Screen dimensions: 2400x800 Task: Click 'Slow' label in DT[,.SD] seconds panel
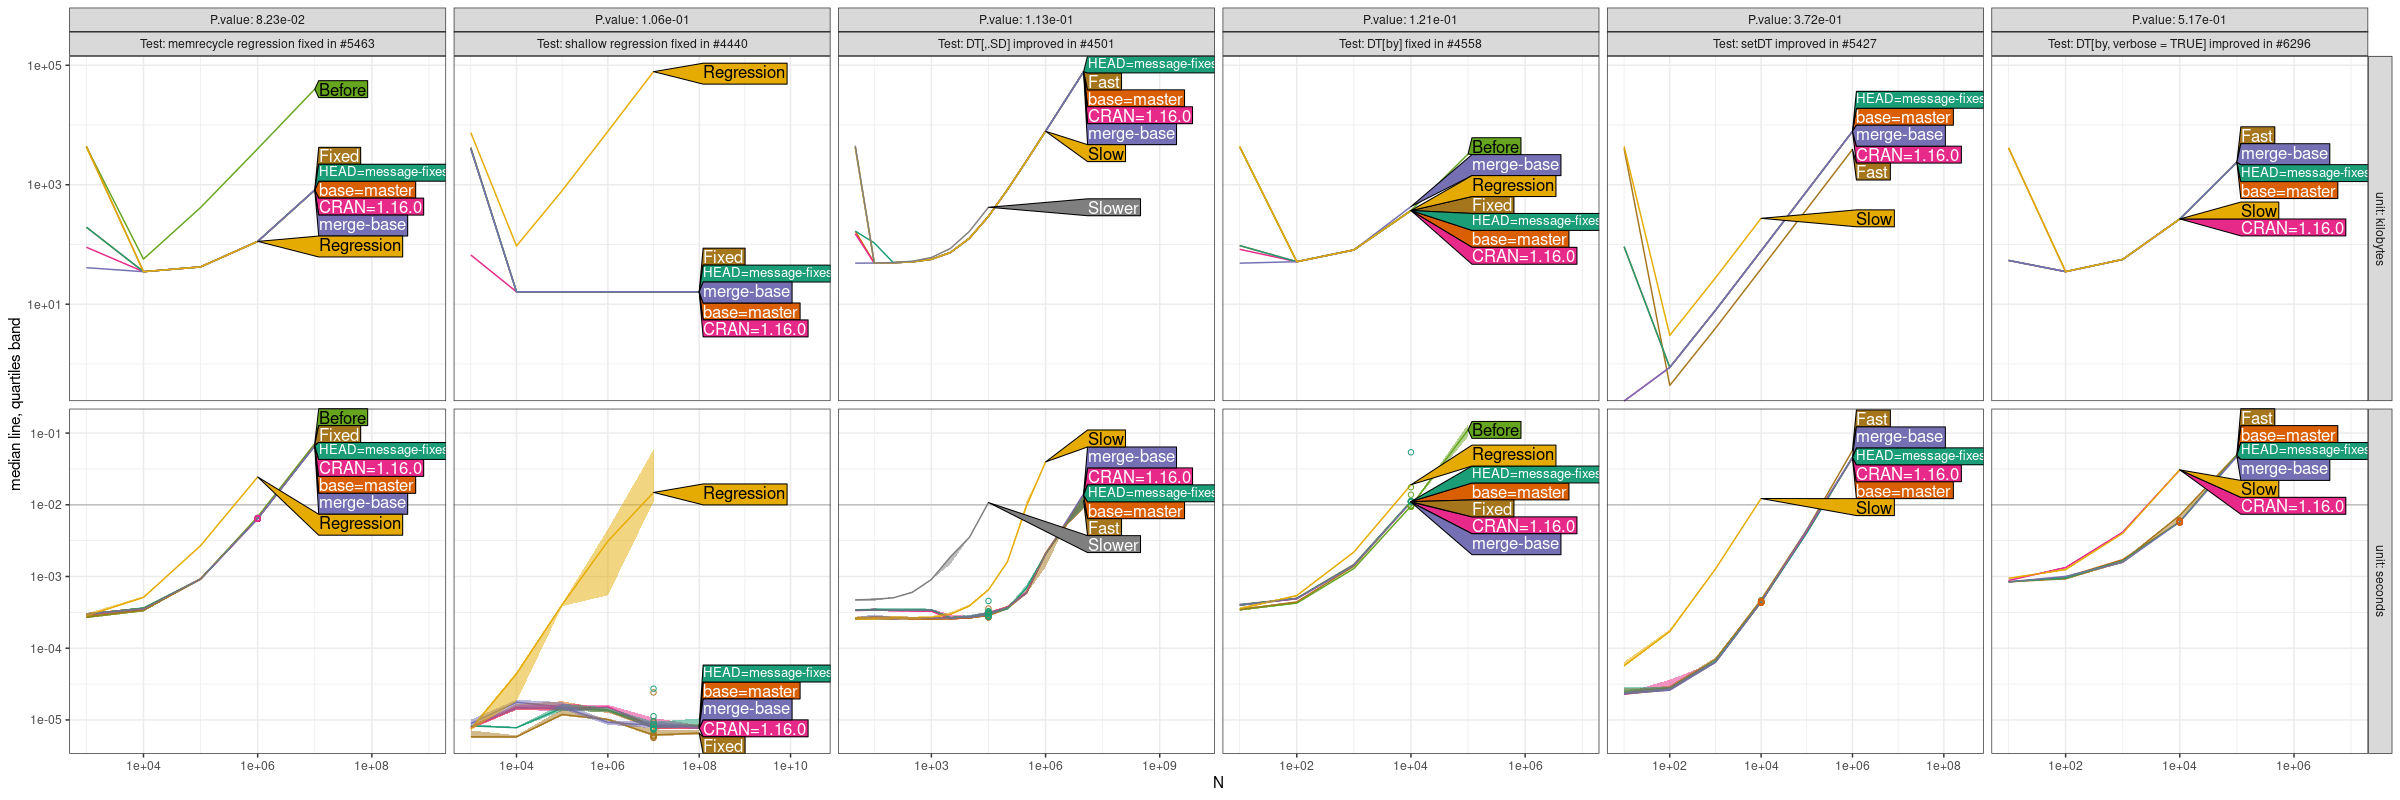point(1106,439)
